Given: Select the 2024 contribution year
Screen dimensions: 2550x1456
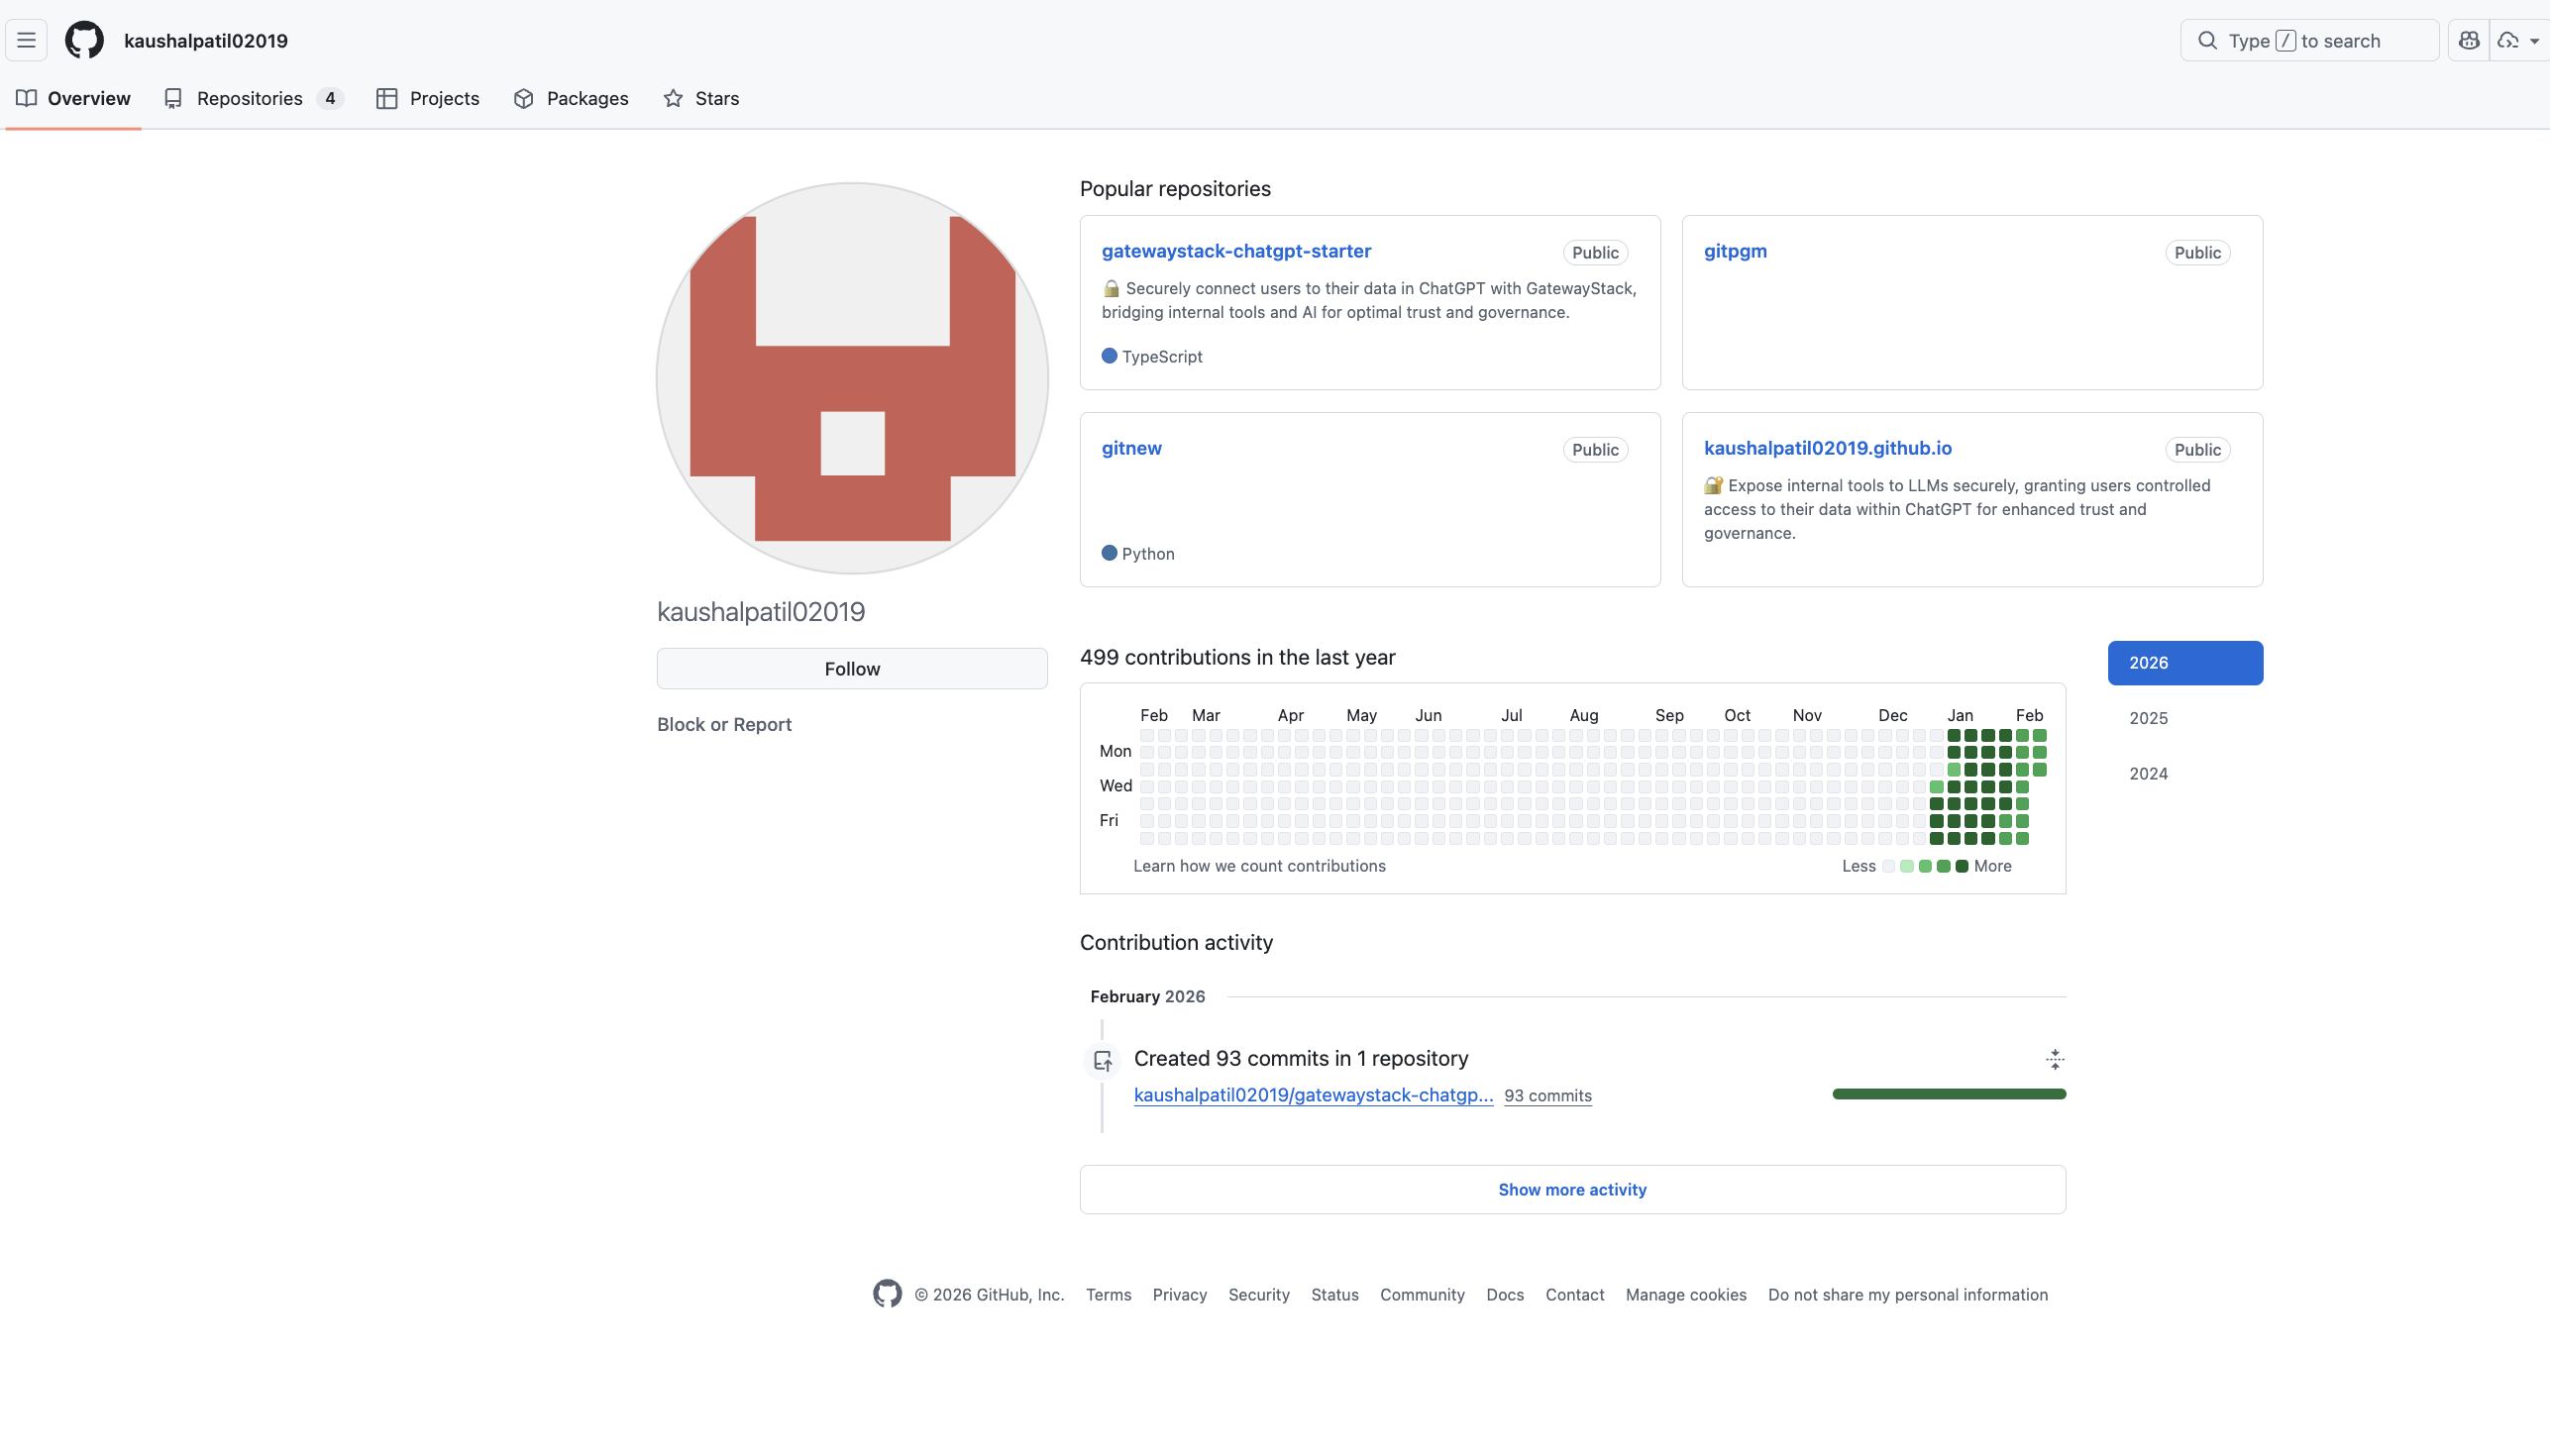Looking at the screenshot, I should [2148, 773].
